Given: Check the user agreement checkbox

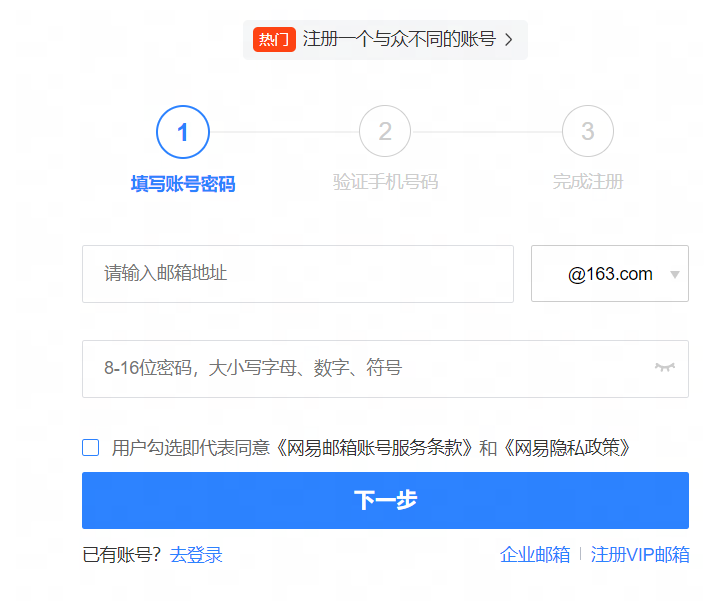Looking at the screenshot, I should coord(90,447).
